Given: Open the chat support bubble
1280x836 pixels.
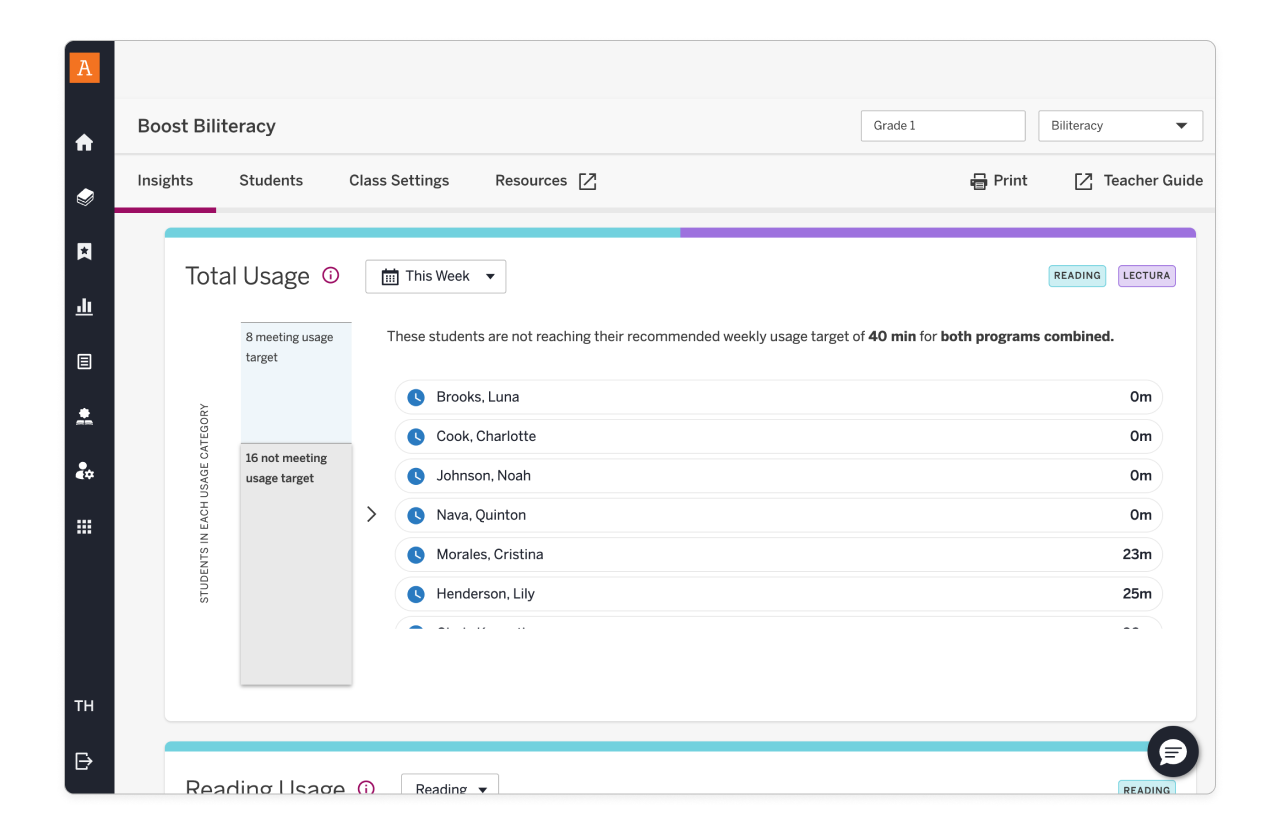Looking at the screenshot, I should pyautogui.click(x=1173, y=752).
